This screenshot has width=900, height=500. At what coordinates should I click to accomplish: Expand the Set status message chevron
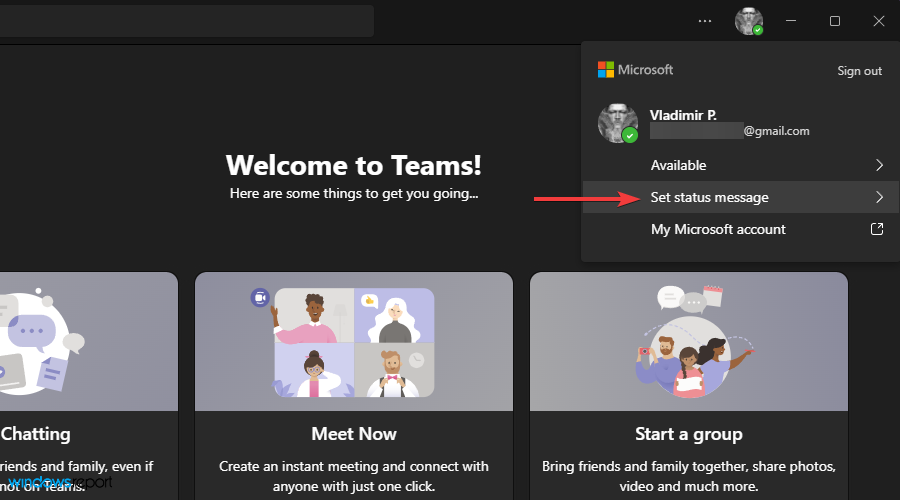coord(879,197)
